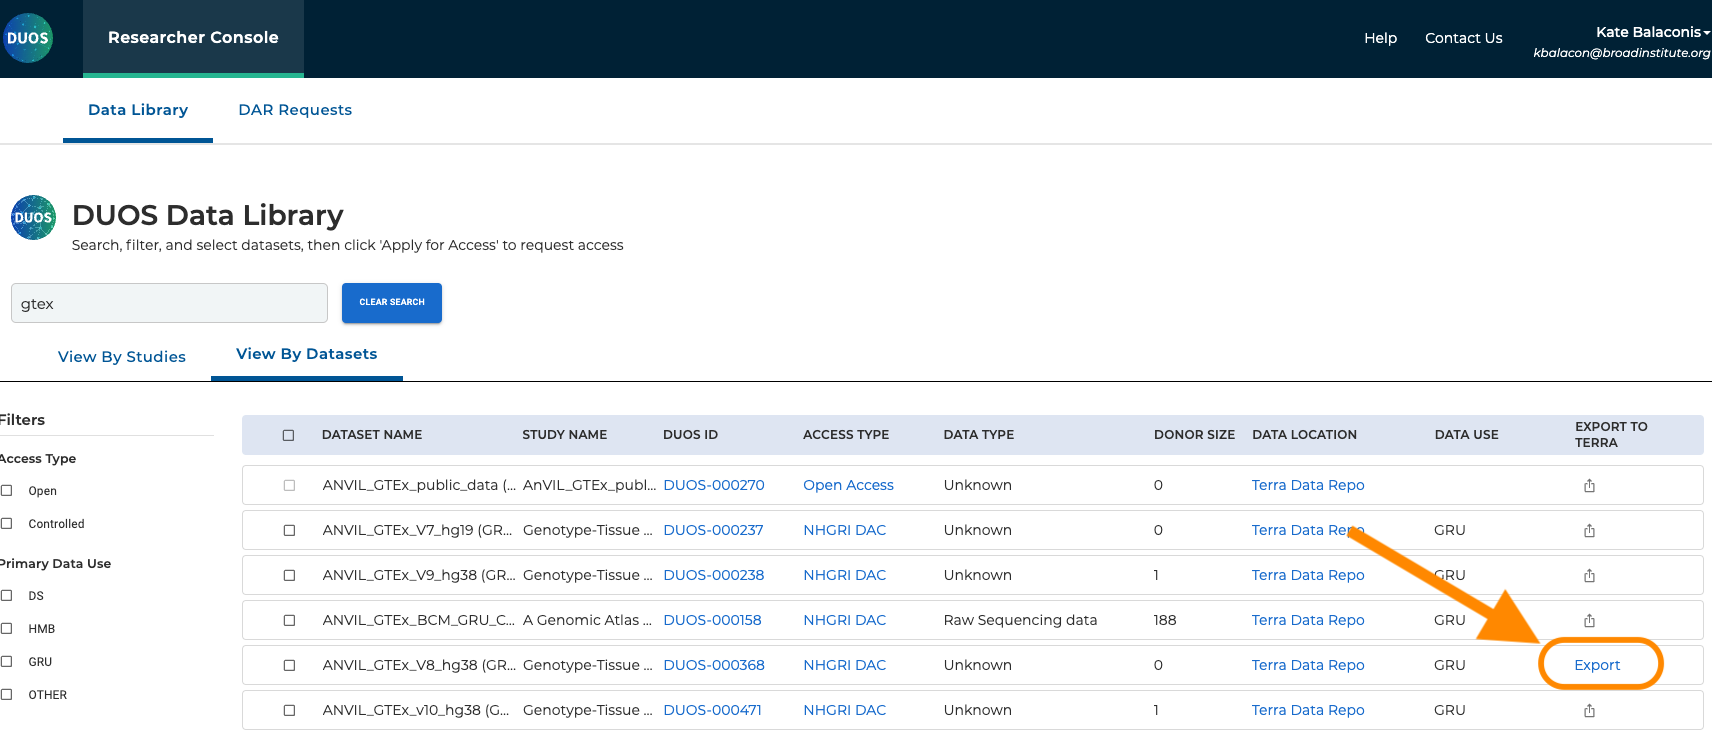Screen dimensions: 1712x734
Task: Select checkbox for ANVIL_GTEx_V8_hg38 dataset
Action: 289,665
